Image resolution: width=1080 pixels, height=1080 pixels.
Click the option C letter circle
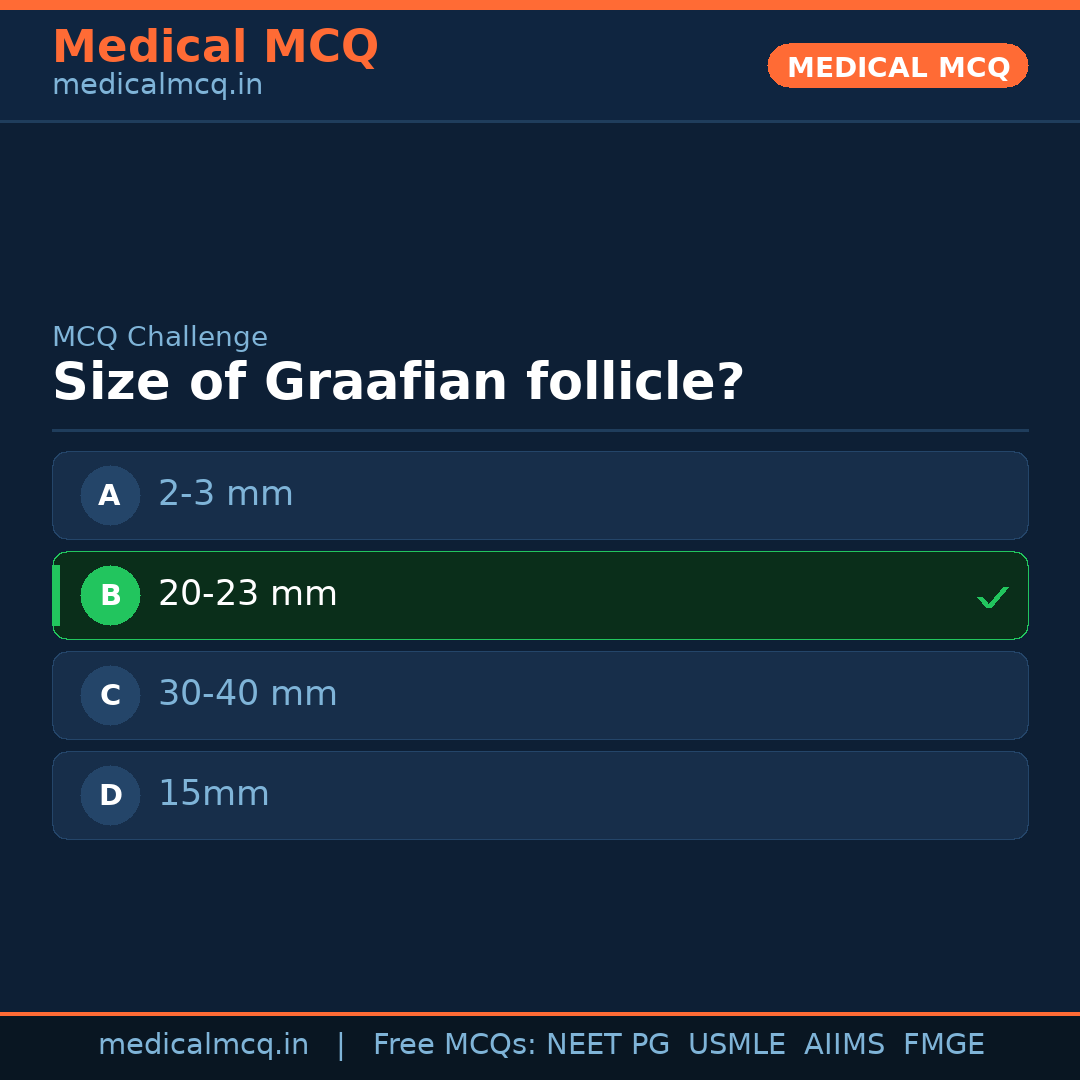tap(110, 695)
